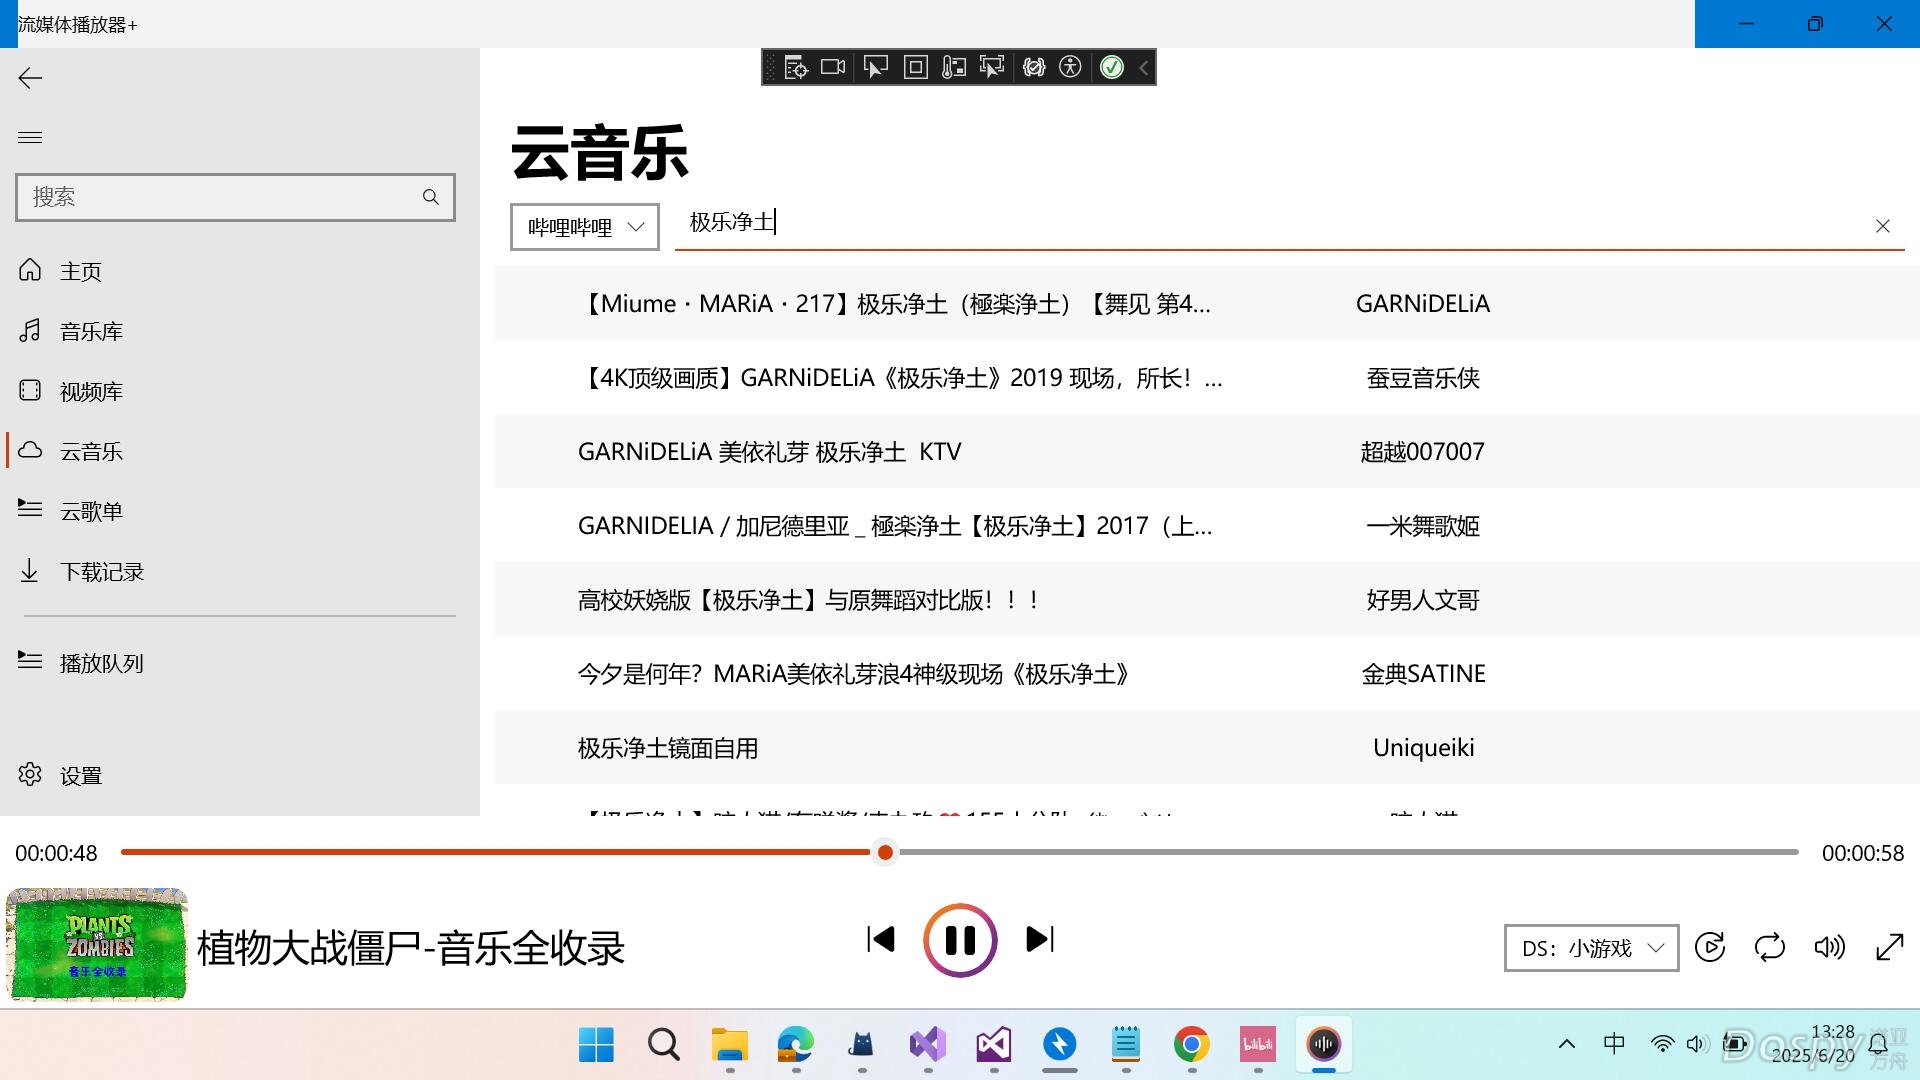The image size is (1920, 1080).
Task: Switch the 中 input method indicator
Action: click(1614, 1044)
